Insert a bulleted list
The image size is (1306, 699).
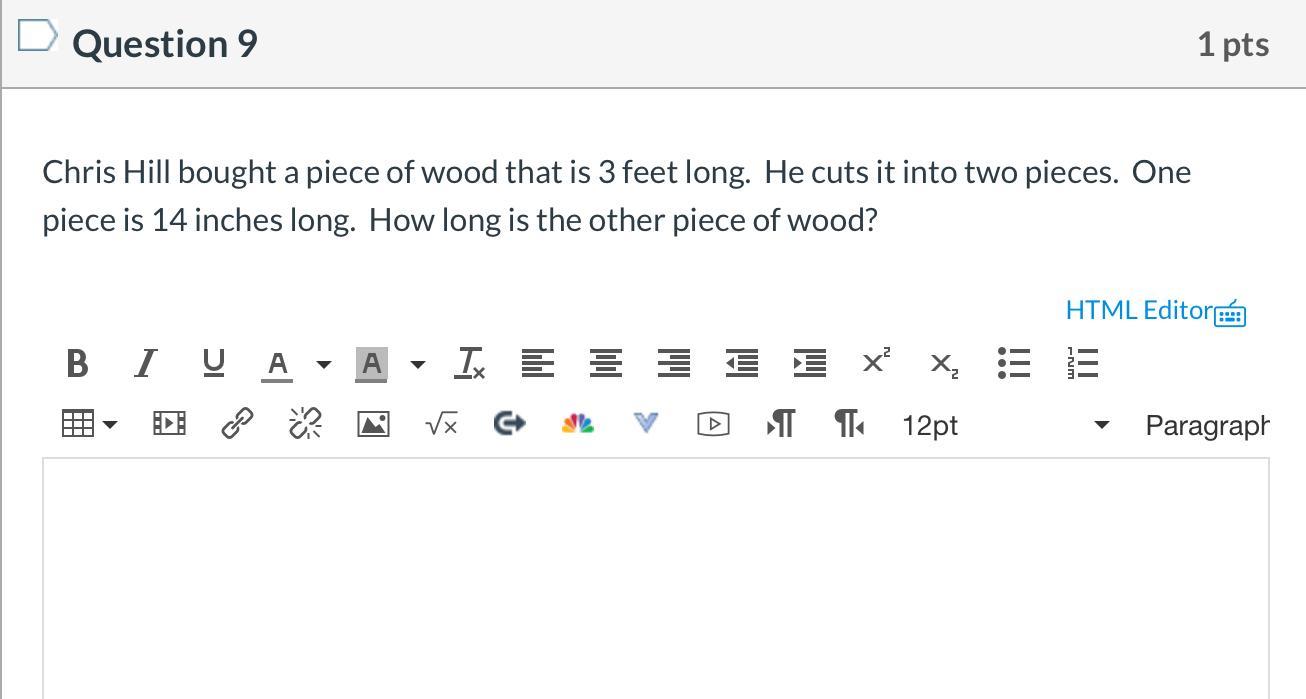1014,364
